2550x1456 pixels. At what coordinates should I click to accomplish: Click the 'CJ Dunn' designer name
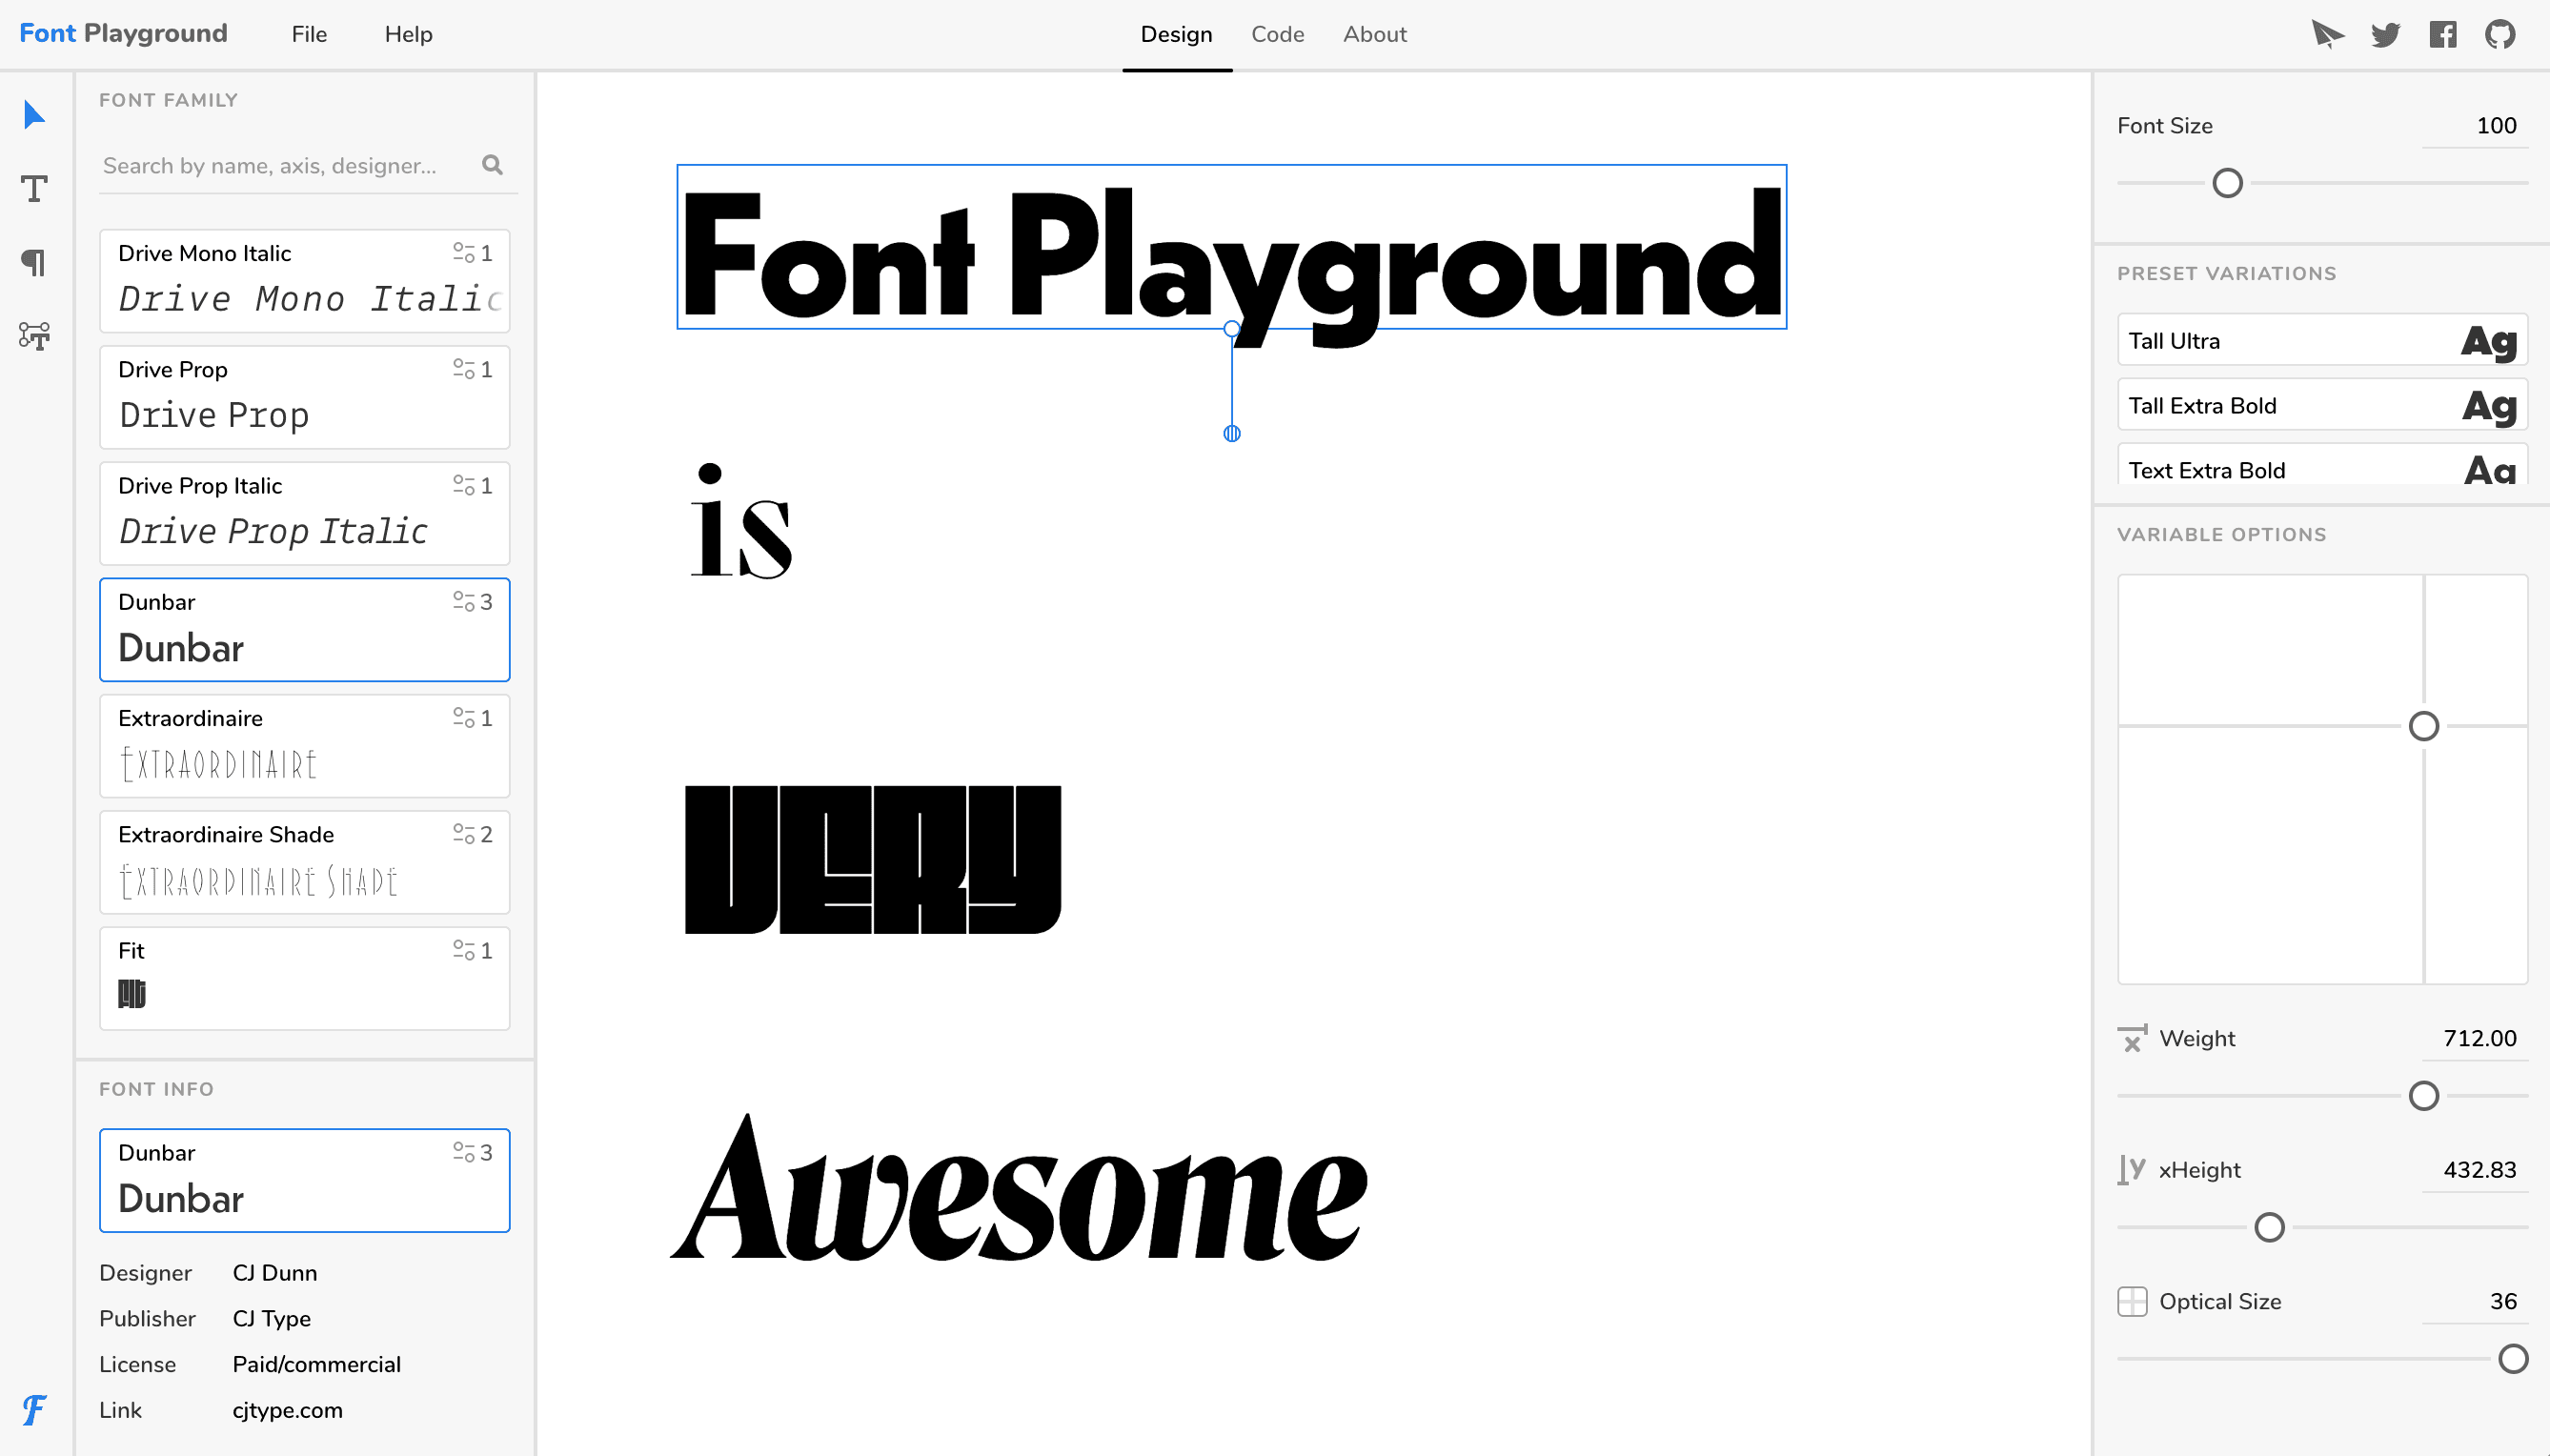coord(275,1273)
